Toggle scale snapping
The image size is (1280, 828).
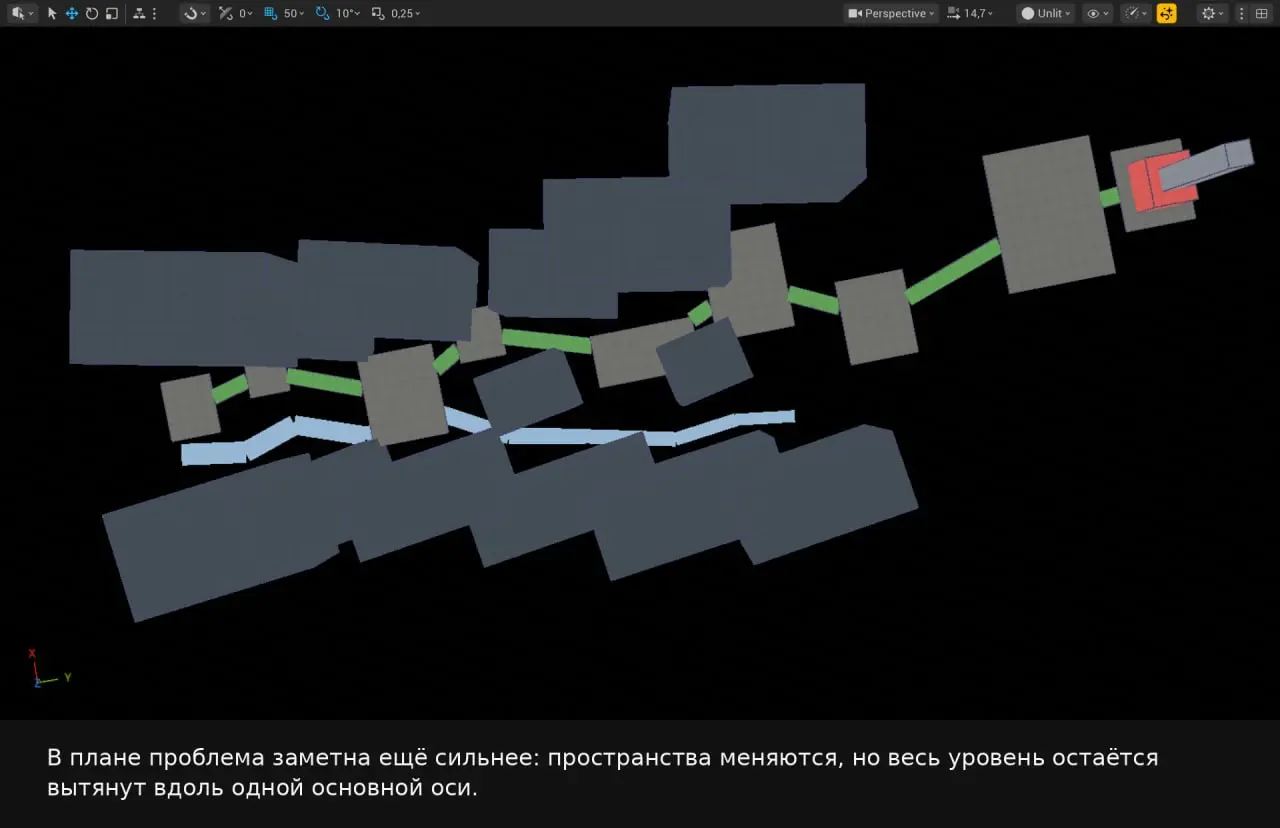(378, 13)
